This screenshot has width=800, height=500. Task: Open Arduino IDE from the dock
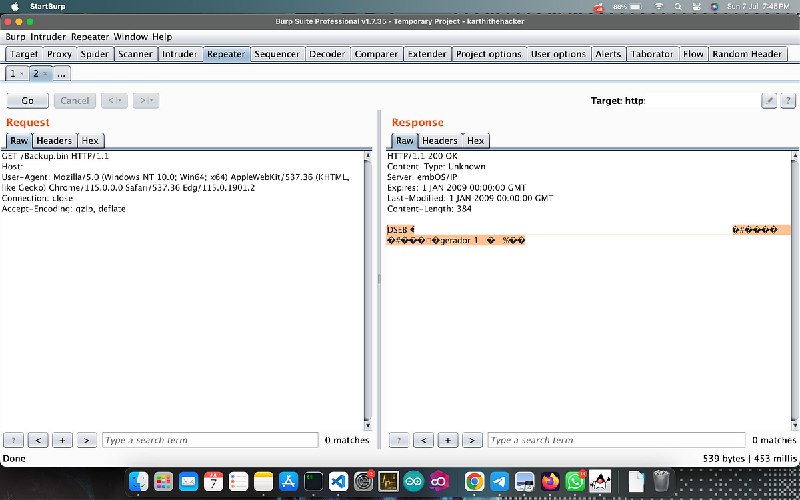(413, 481)
